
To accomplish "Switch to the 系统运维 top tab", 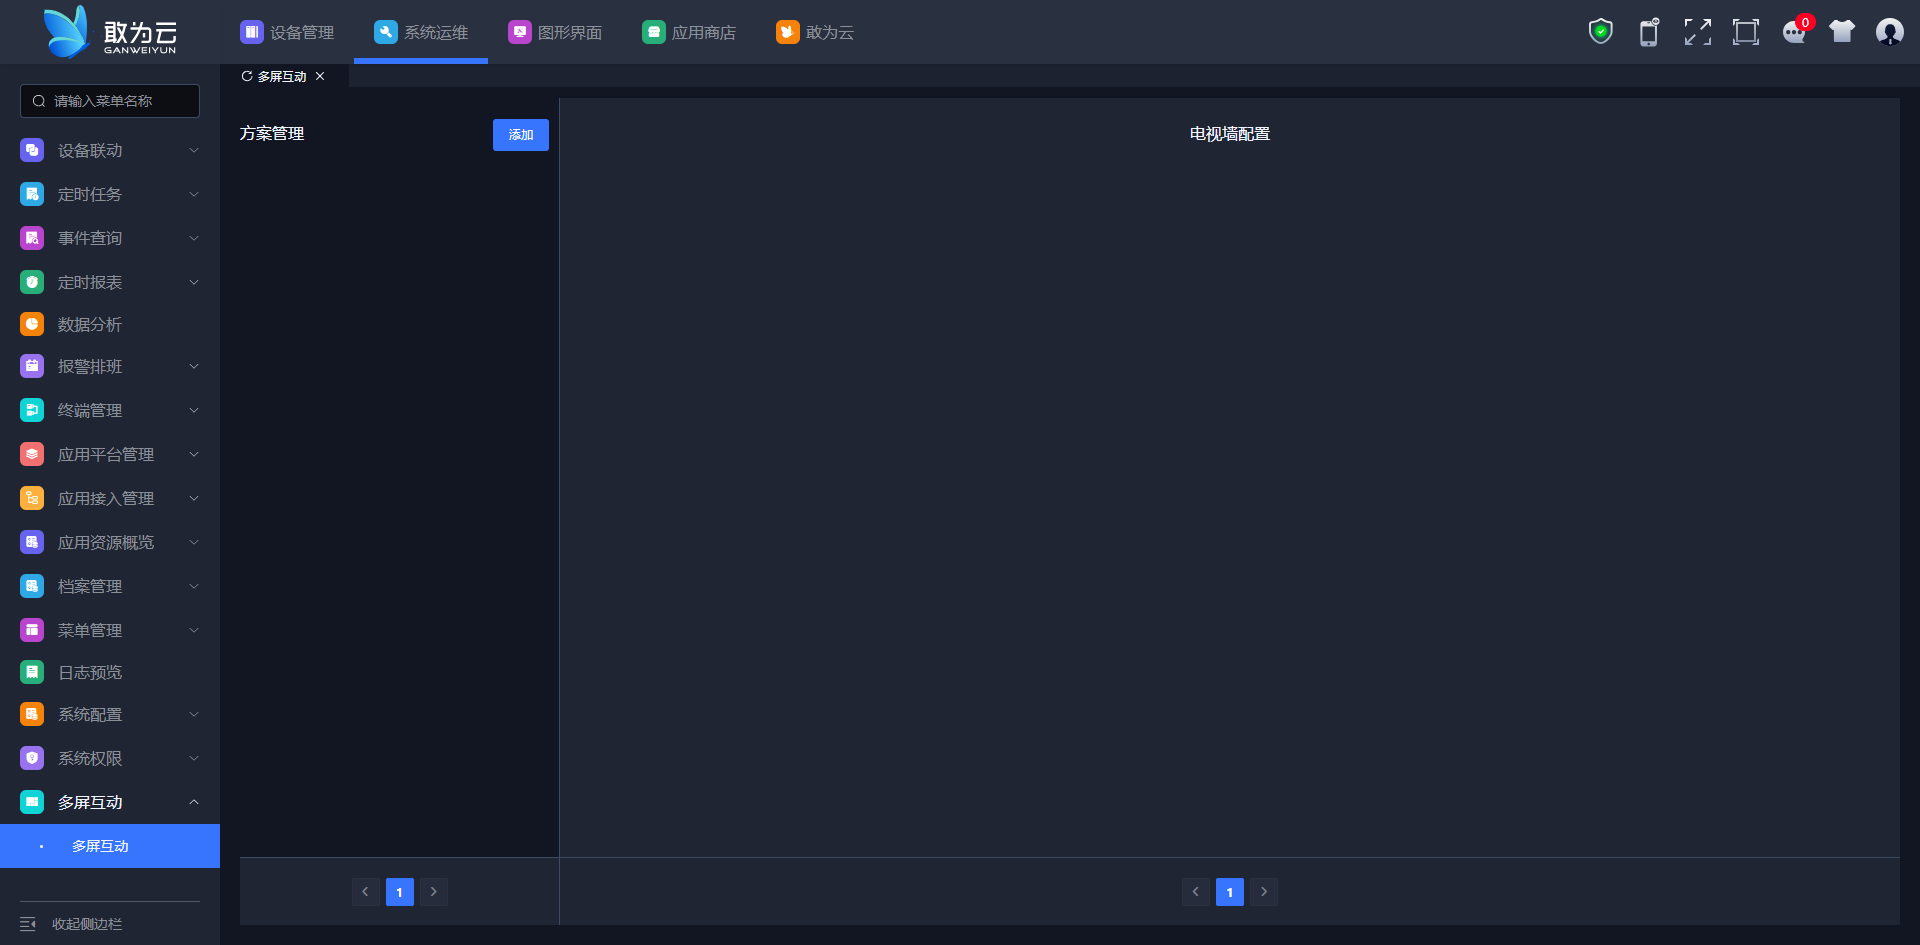I will (x=421, y=32).
